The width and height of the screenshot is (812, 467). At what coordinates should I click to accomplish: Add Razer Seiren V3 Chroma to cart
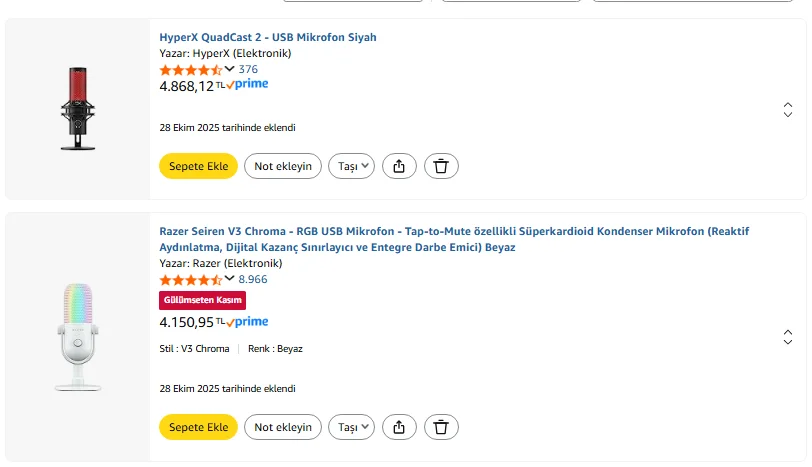[x=198, y=427]
